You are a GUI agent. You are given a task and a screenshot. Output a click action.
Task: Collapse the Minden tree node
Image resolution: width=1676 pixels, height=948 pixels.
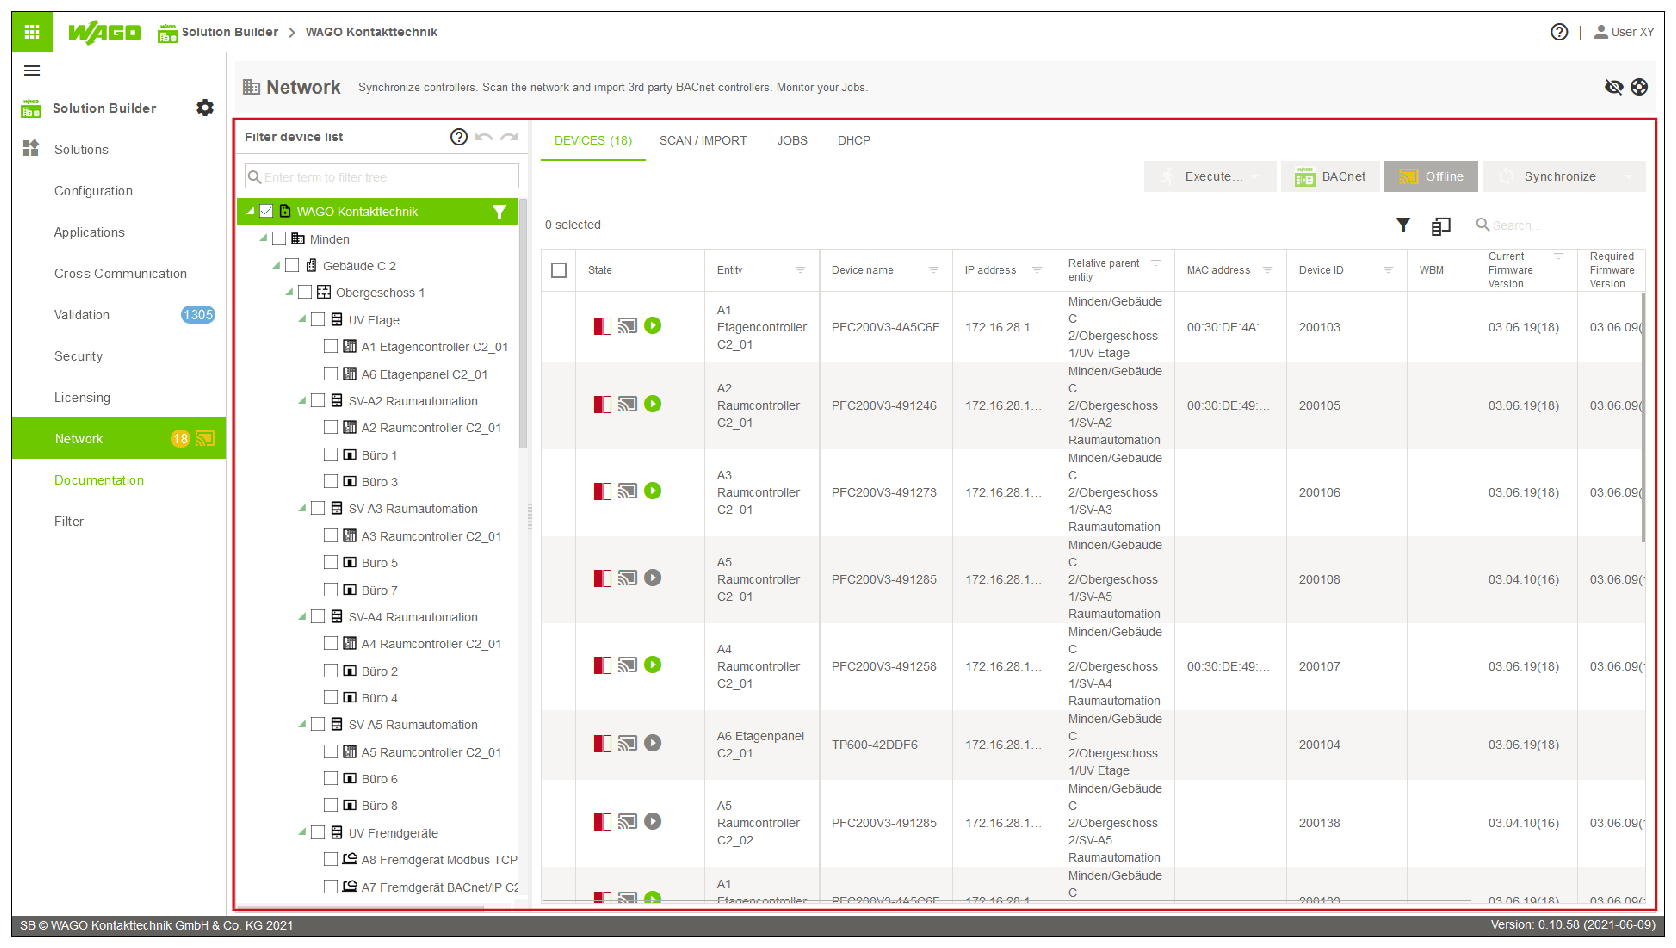263,238
